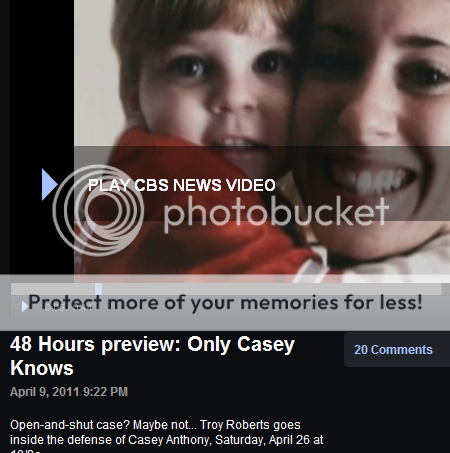450x453 pixels.
Task: Click the video thumbnail on the child's face
Action: point(213,87)
